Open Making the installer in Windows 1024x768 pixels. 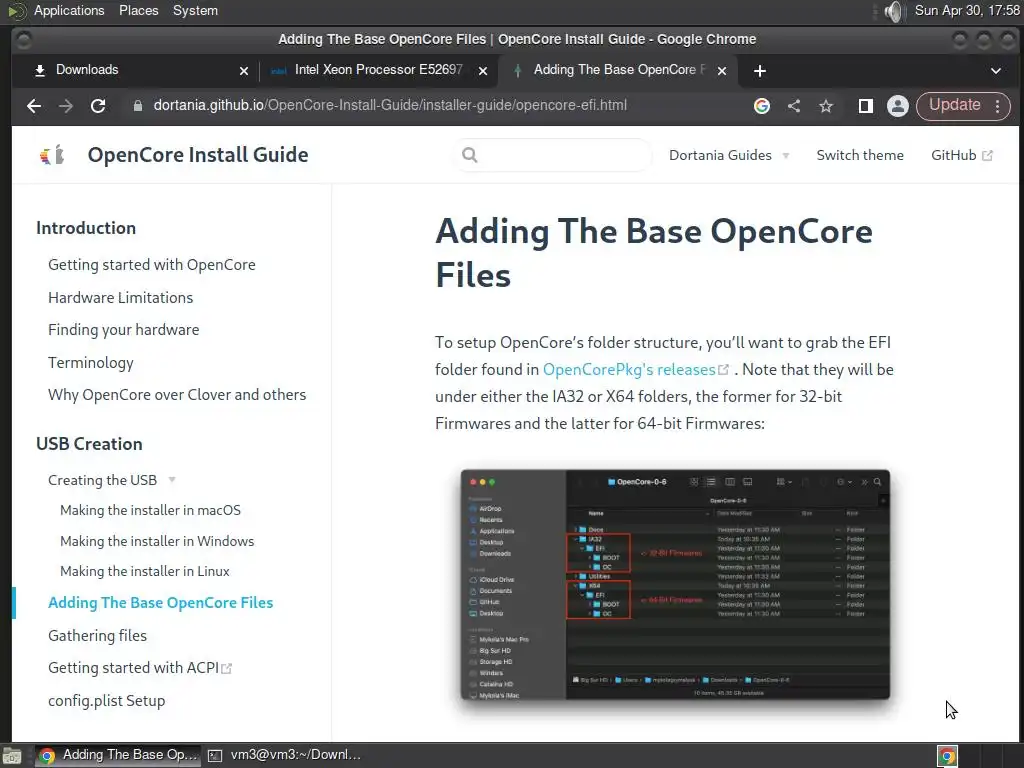pyautogui.click(x=157, y=541)
